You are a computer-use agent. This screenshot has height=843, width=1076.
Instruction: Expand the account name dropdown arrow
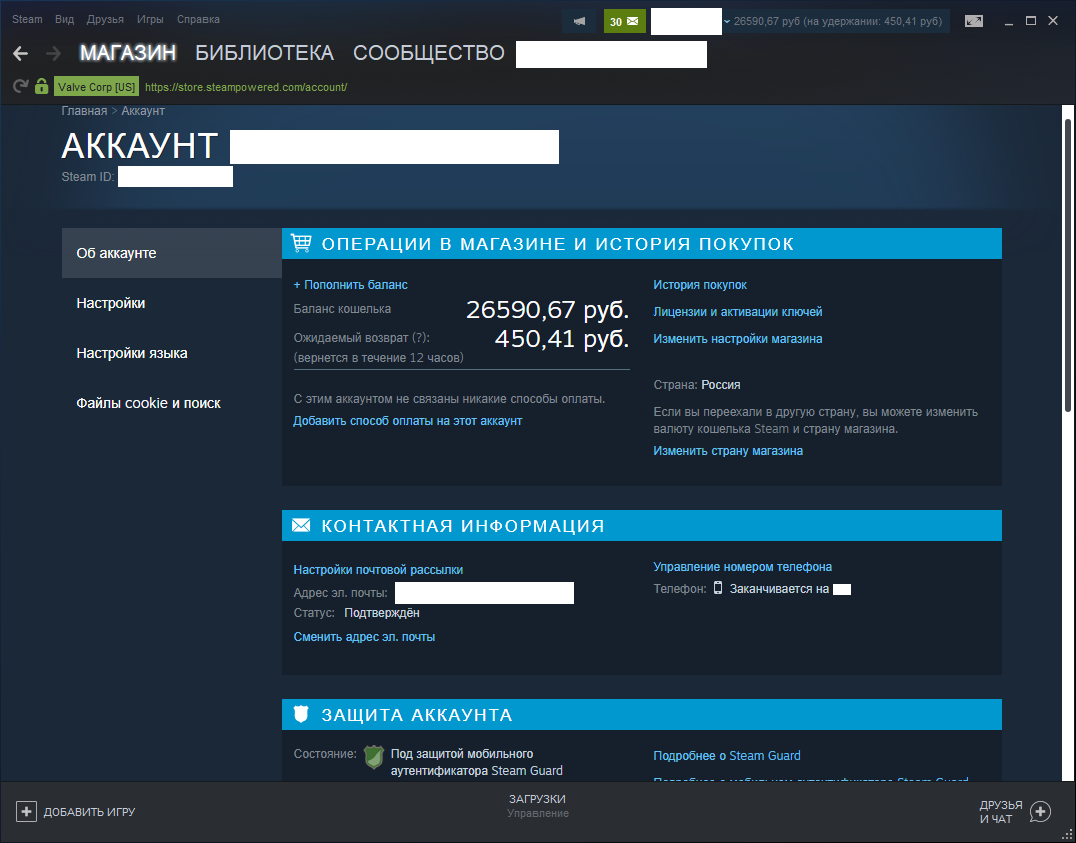[x=727, y=21]
